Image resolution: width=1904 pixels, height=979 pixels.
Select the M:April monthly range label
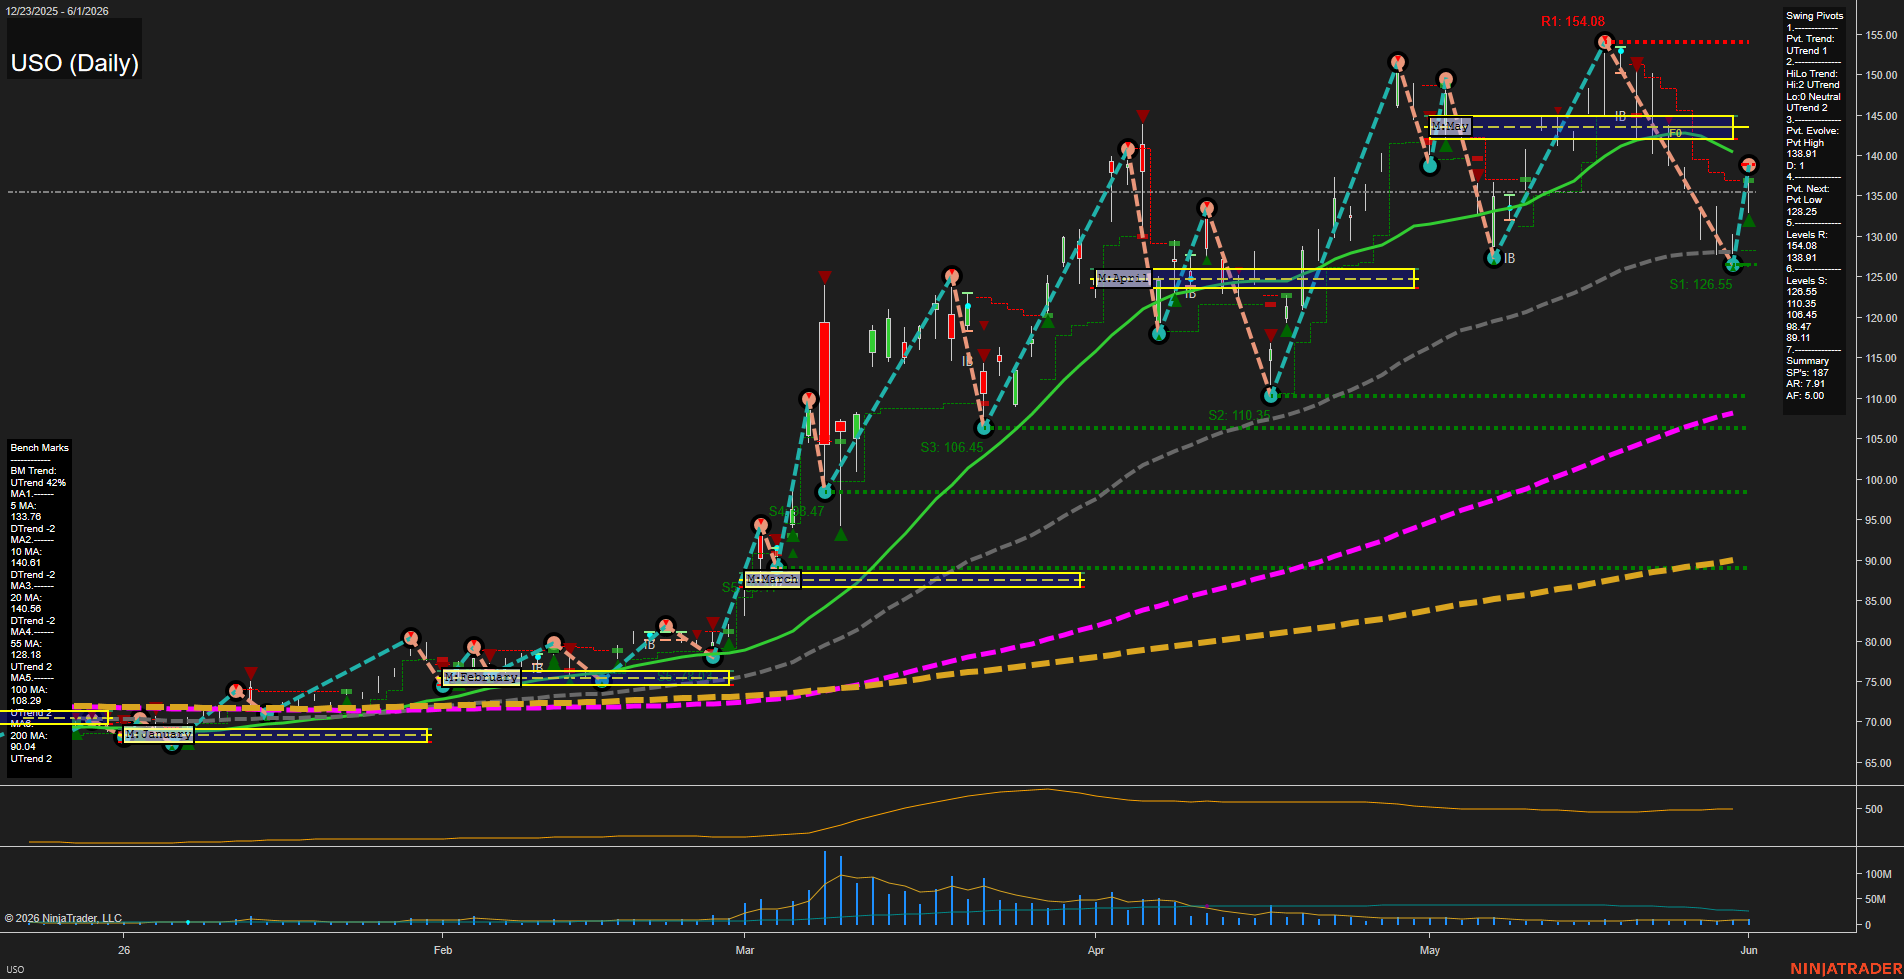click(x=1123, y=278)
